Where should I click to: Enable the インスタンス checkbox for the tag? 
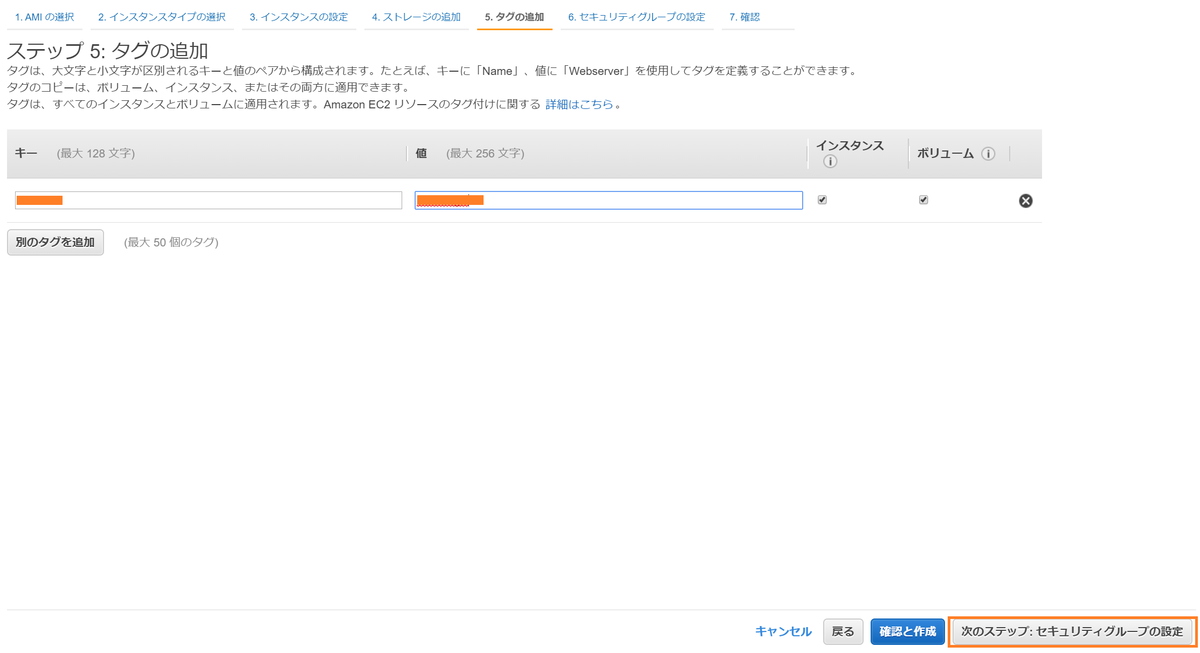[x=822, y=199]
